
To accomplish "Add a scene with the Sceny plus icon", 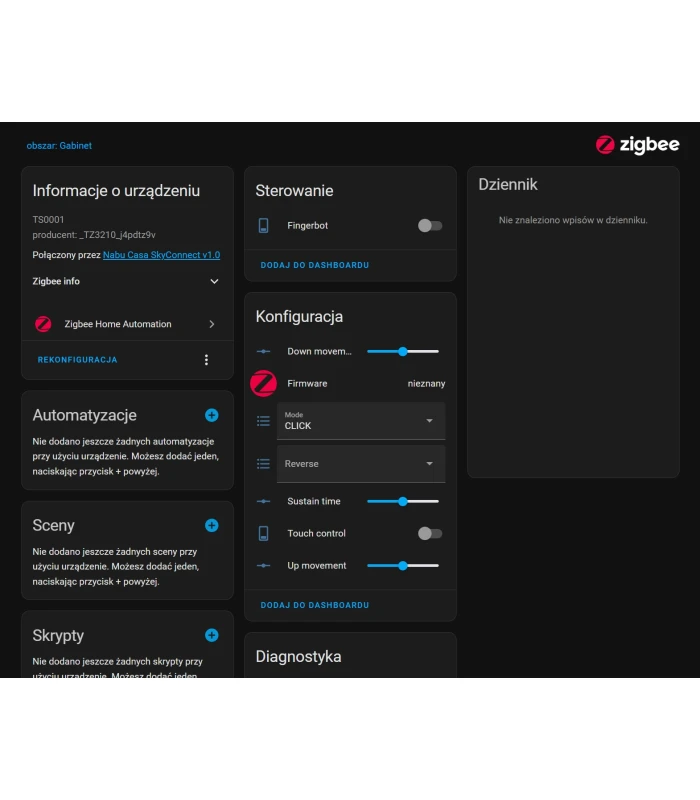I will (212, 526).
